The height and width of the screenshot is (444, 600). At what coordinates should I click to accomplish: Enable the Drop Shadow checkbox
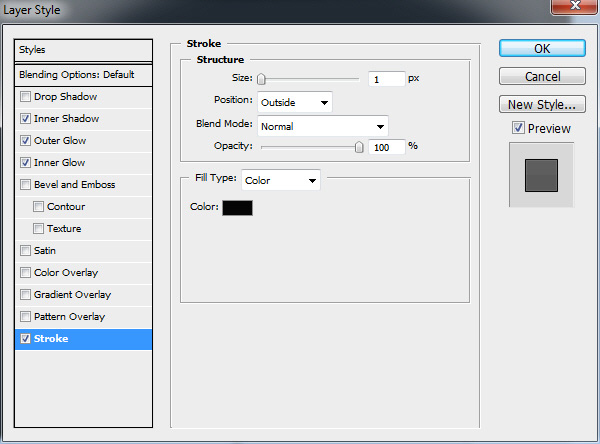25,96
